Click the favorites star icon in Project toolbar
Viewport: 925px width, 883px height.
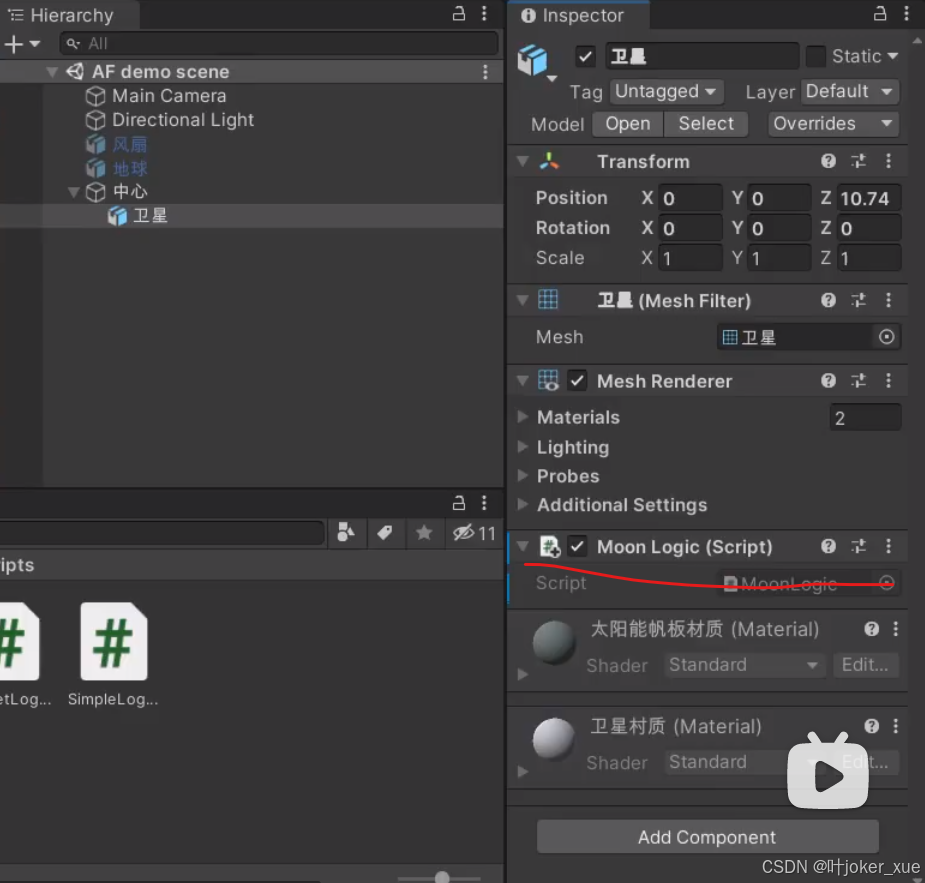[424, 533]
